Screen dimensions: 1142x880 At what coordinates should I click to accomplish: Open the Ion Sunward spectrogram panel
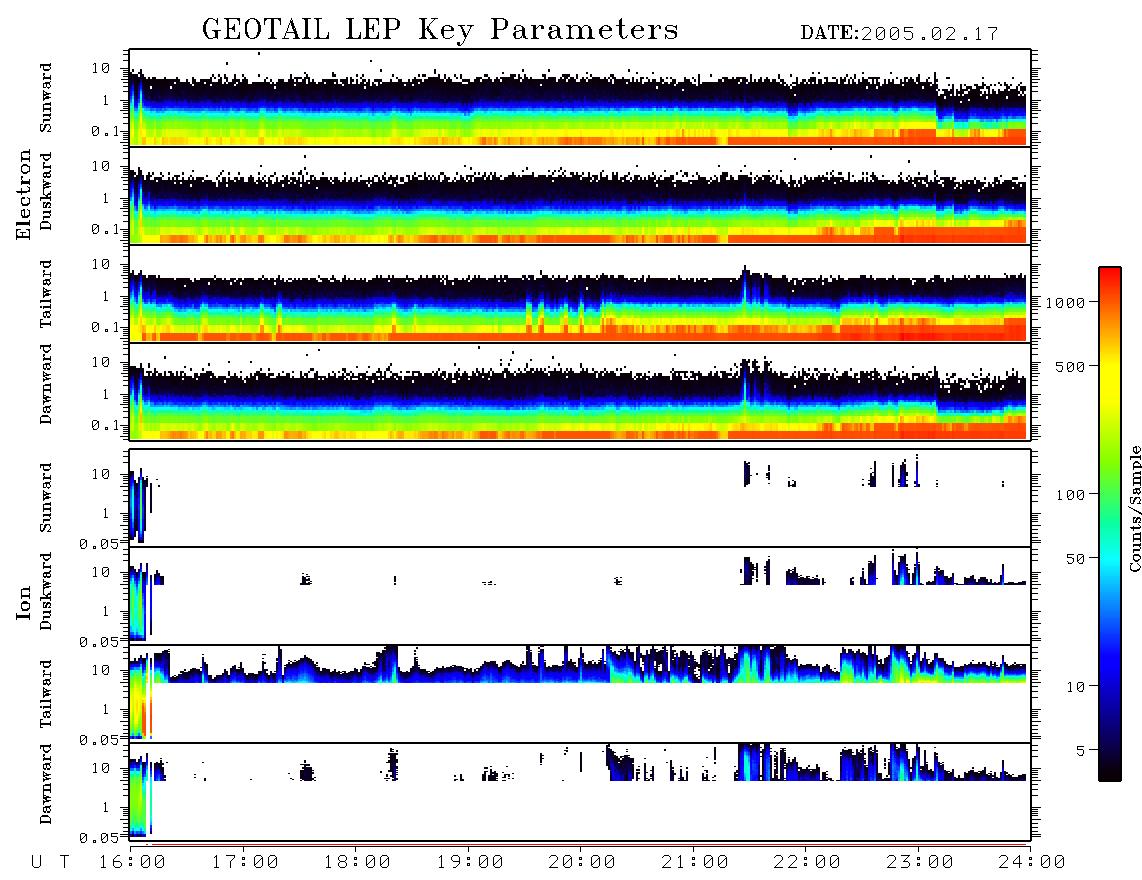[x=580, y=498]
